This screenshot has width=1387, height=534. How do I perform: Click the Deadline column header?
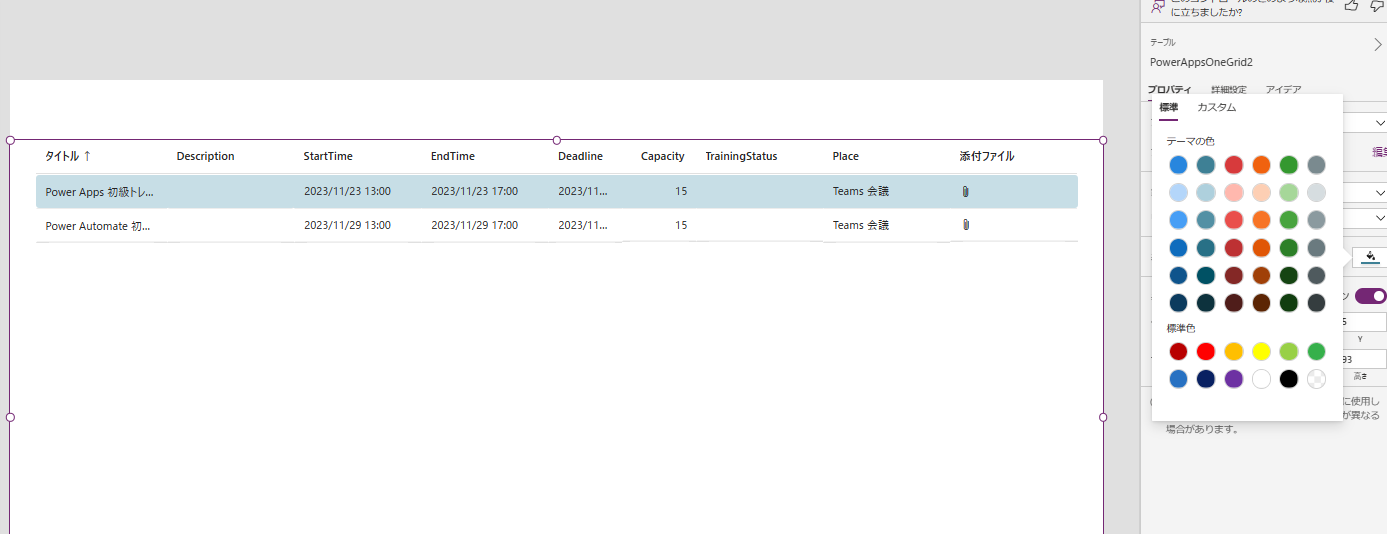click(580, 156)
